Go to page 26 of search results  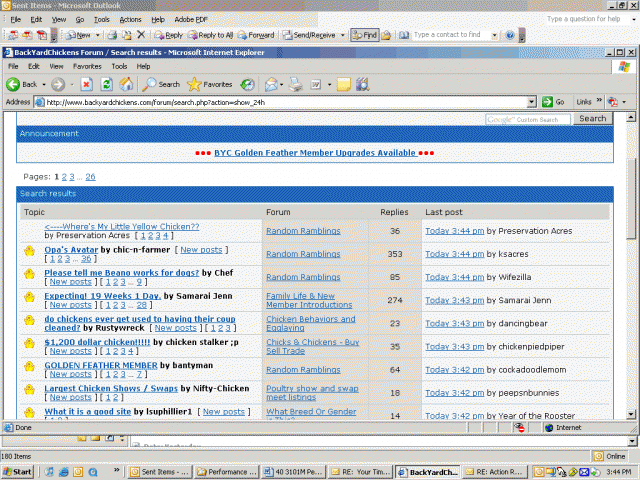click(x=90, y=176)
